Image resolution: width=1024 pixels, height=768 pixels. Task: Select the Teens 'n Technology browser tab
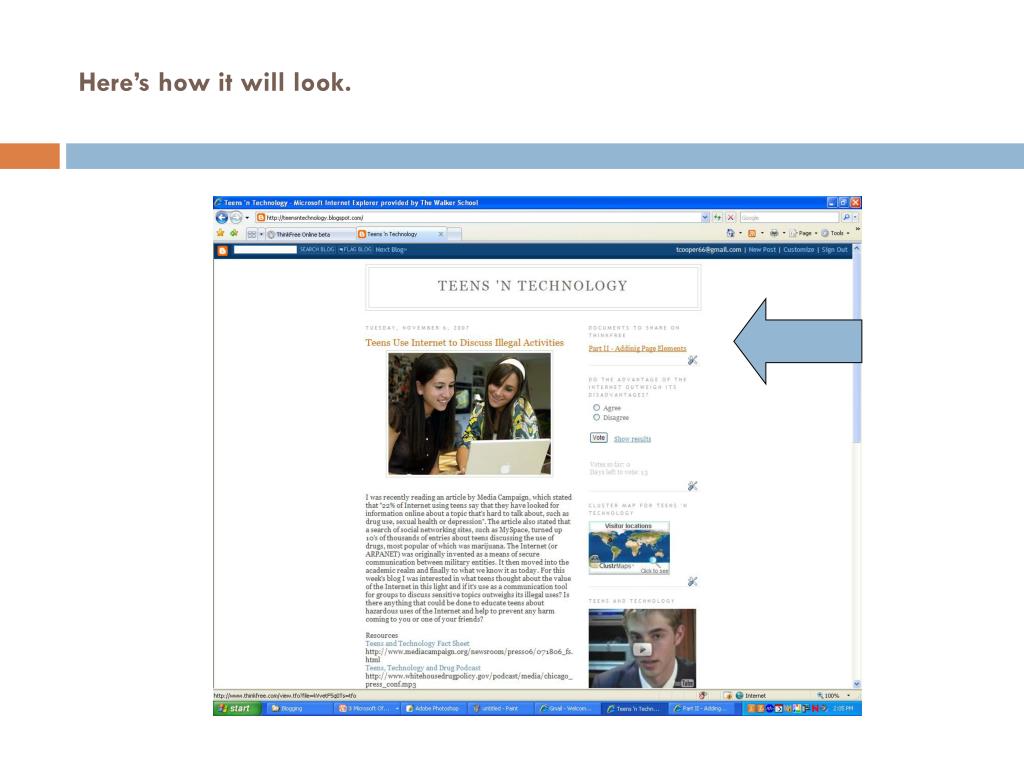pyautogui.click(x=401, y=234)
